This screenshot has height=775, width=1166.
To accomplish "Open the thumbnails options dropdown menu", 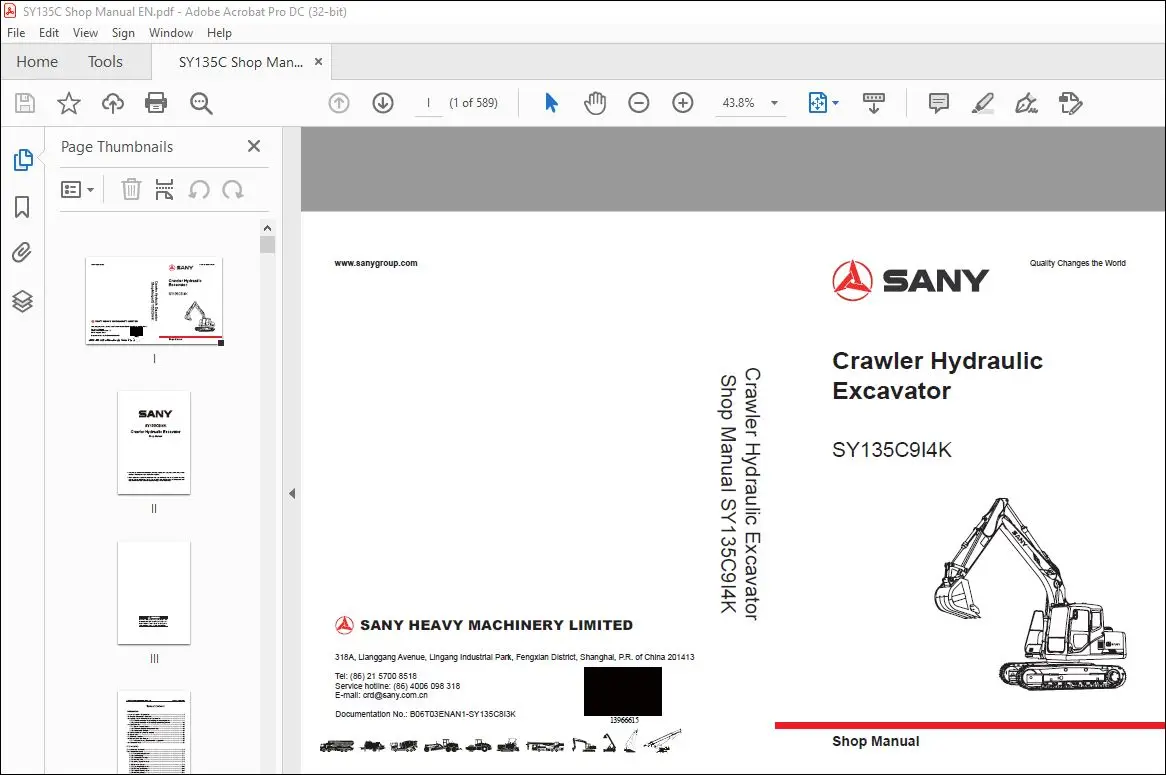I will coord(77,190).
